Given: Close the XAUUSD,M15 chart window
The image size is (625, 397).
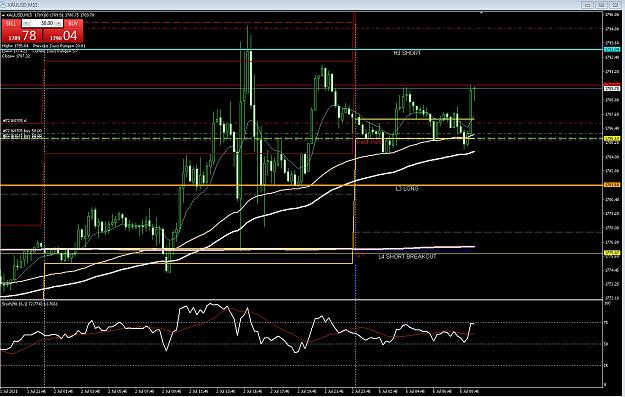Looking at the screenshot, I should [x=616, y=5].
